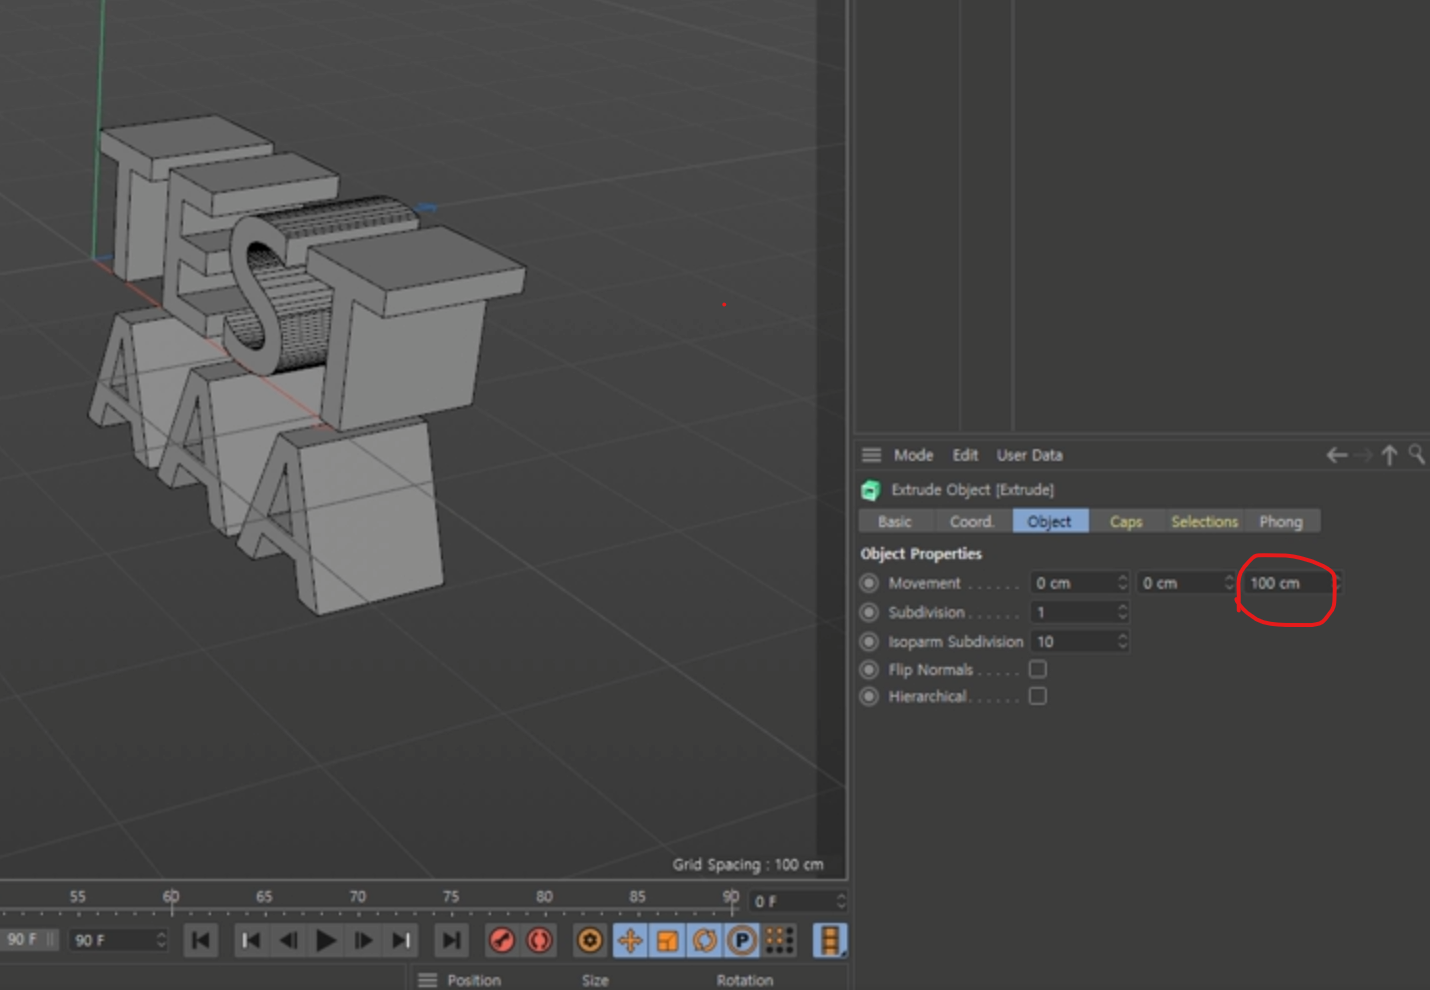Enable the Flip Normals checkbox
This screenshot has width=1430, height=990.
coord(1038,669)
